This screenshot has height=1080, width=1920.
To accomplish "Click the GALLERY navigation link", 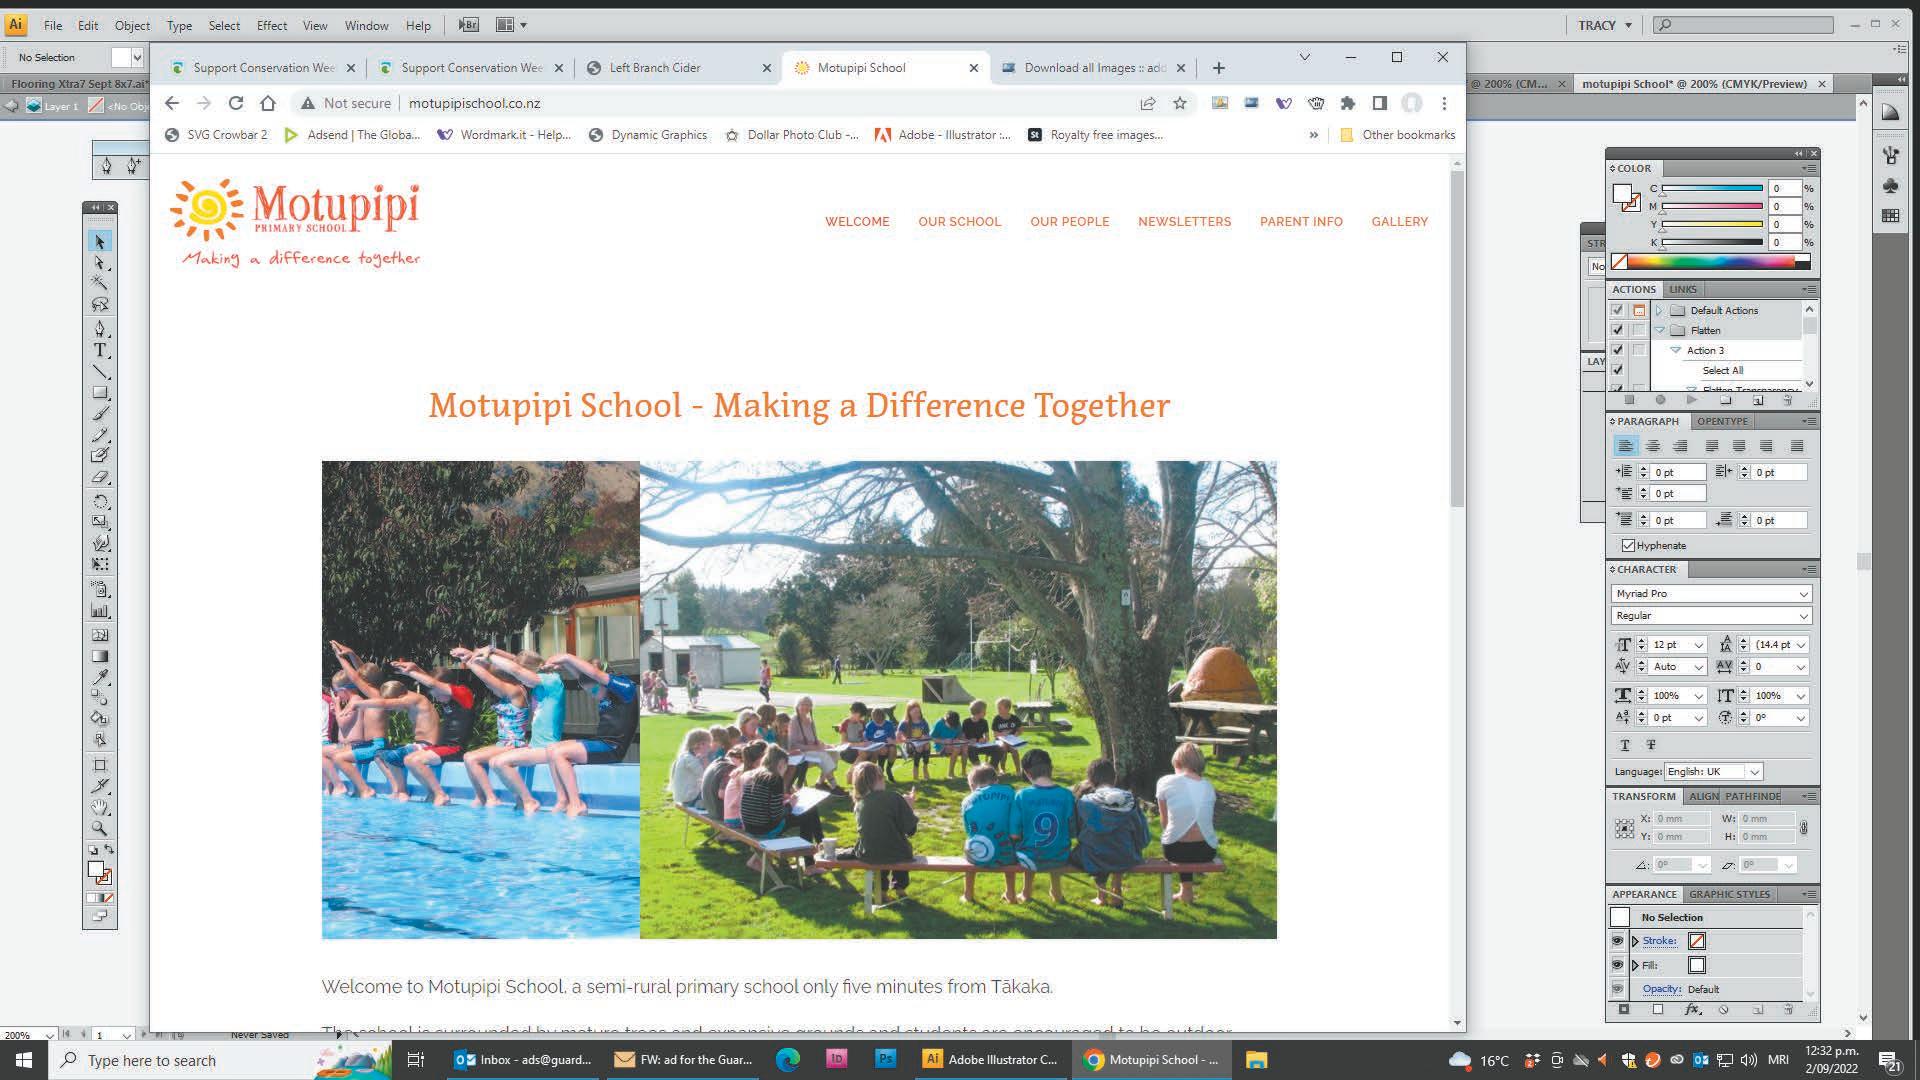I will pos(1399,222).
